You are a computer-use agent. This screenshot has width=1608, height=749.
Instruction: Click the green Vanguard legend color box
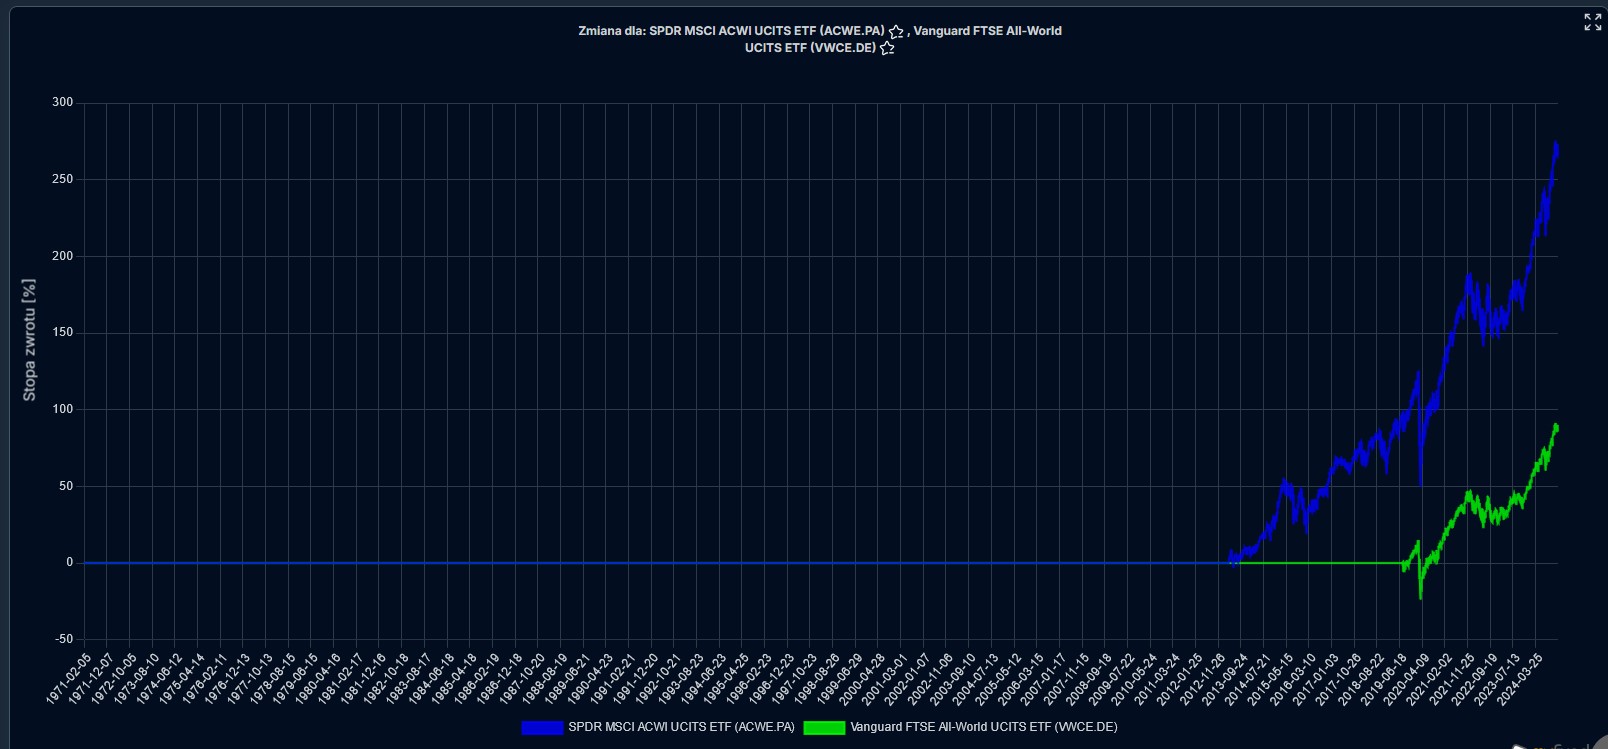[824, 728]
